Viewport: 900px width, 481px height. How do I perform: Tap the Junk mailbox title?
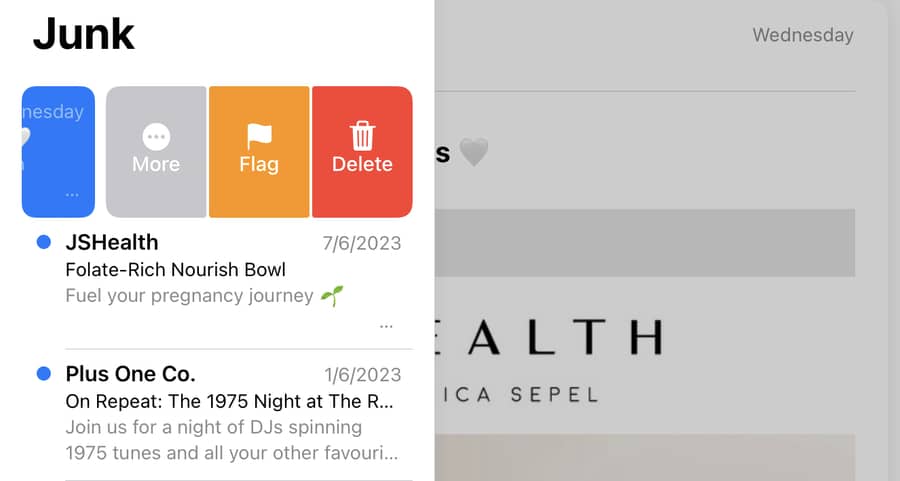(84, 34)
